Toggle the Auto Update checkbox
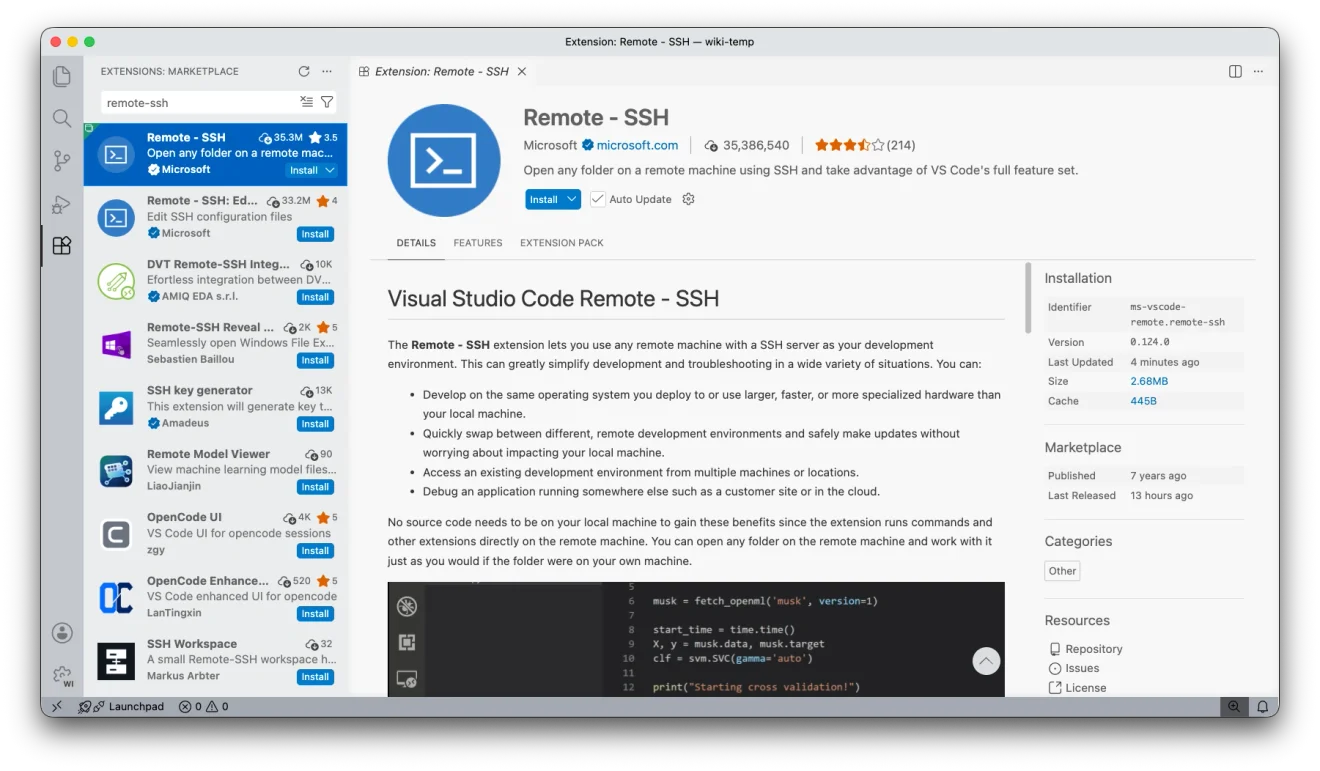1320x771 pixels. click(x=598, y=199)
